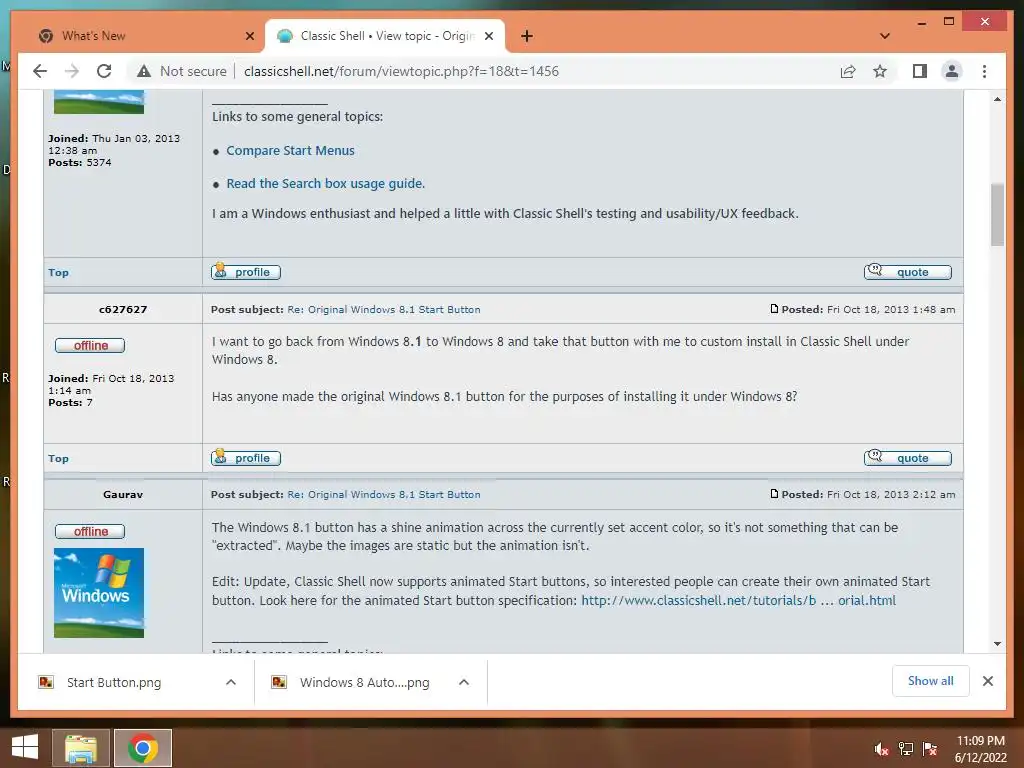Open the Chrome side panel
Image resolution: width=1024 pixels, height=768 pixels.
[920, 71]
